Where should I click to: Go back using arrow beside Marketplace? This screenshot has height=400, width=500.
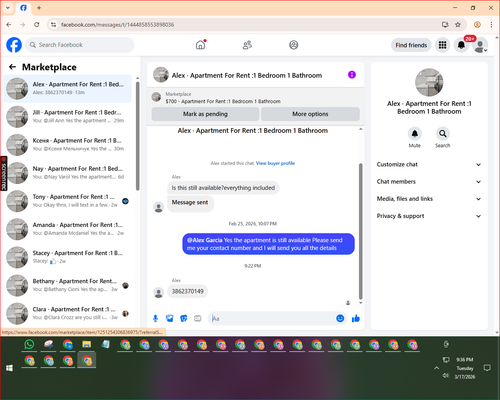(12, 67)
